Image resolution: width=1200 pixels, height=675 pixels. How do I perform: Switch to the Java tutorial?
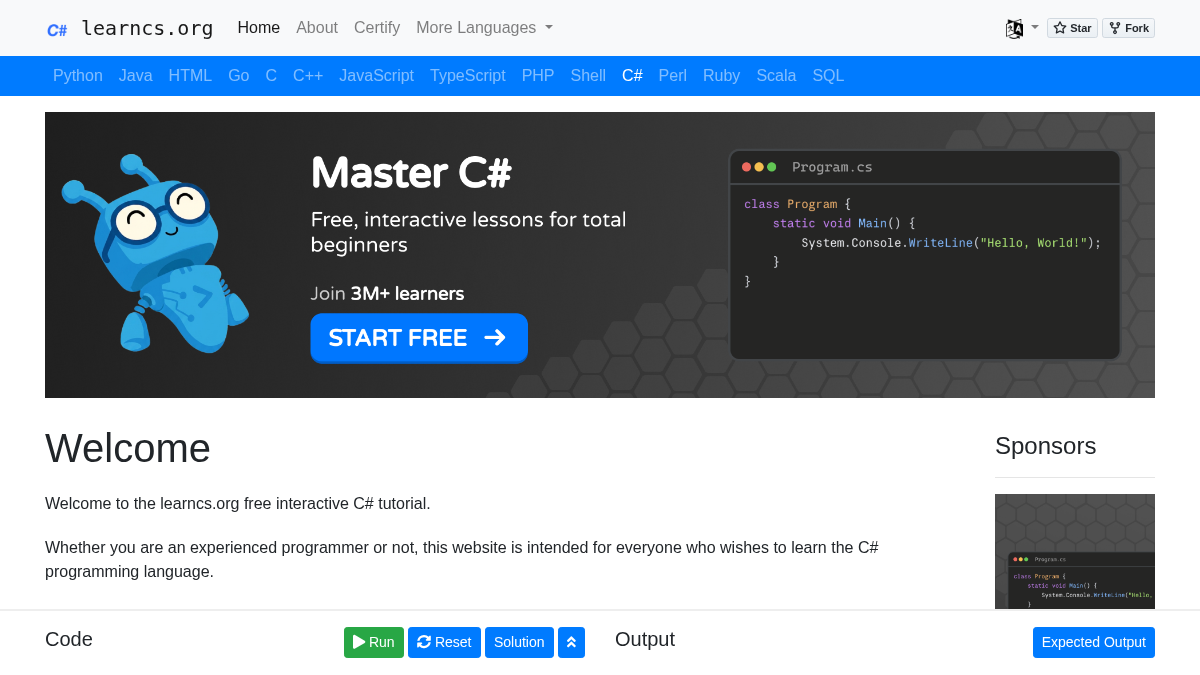(x=136, y=76)
